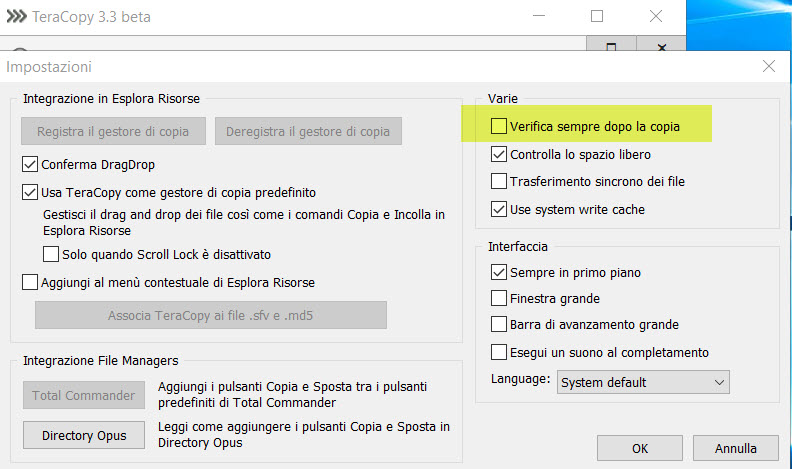
Task: Toggle Use system write cache checkbox
Action: 499,209
